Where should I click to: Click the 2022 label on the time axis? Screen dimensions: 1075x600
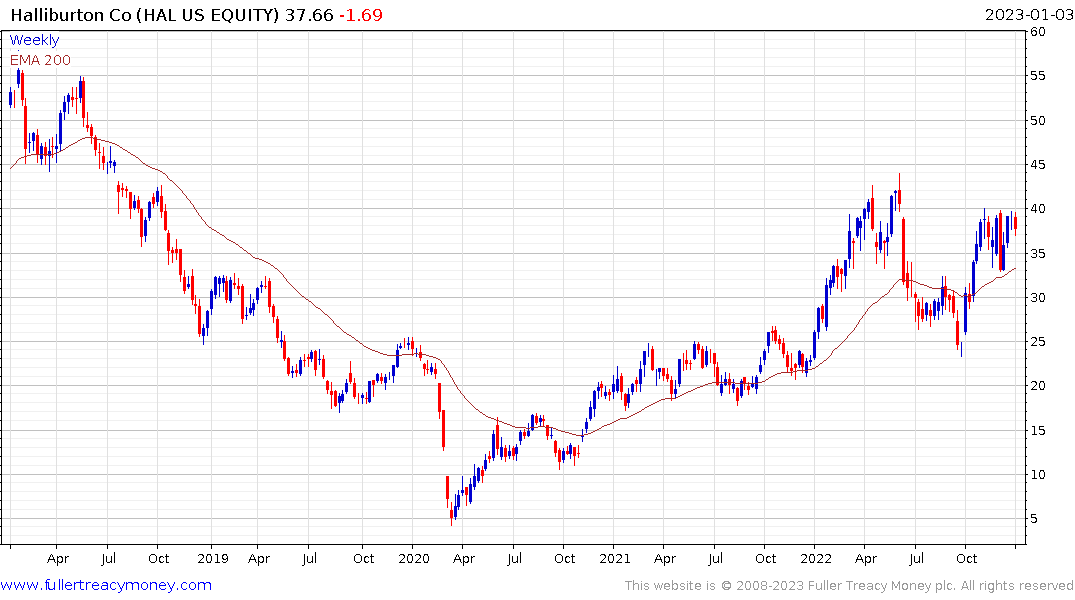(x=816, y=558)
